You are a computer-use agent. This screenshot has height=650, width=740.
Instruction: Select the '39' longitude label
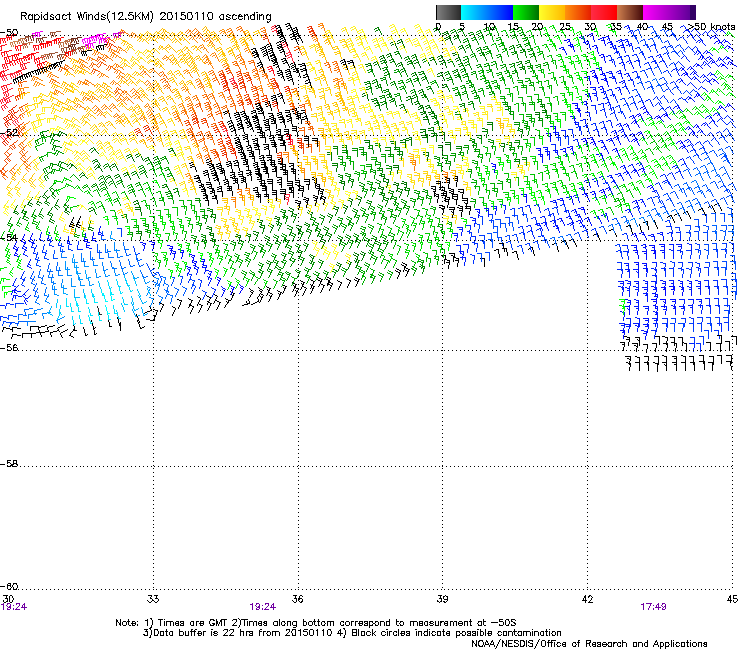coord(442,599)
